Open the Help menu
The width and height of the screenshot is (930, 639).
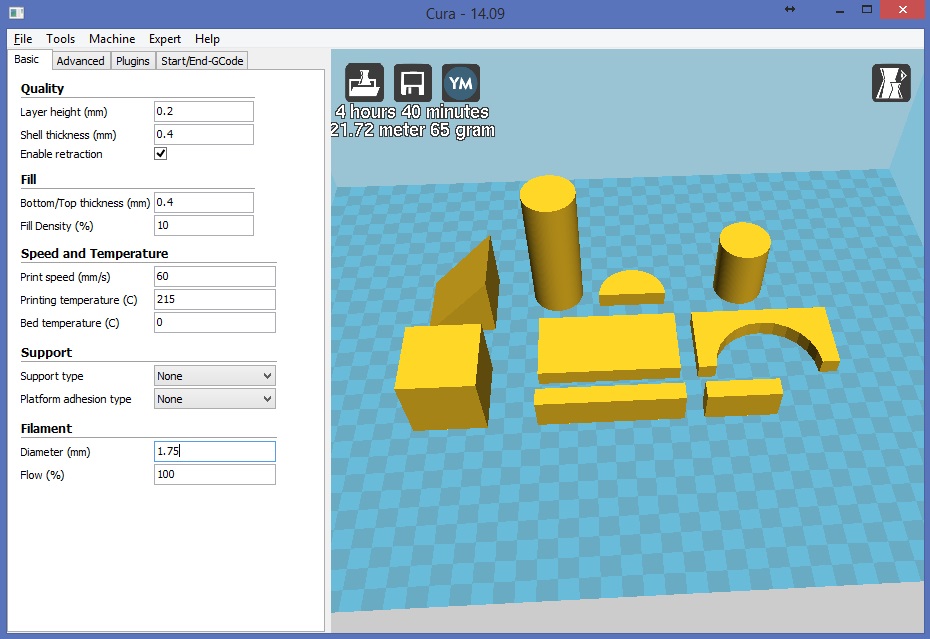point(207,39)
